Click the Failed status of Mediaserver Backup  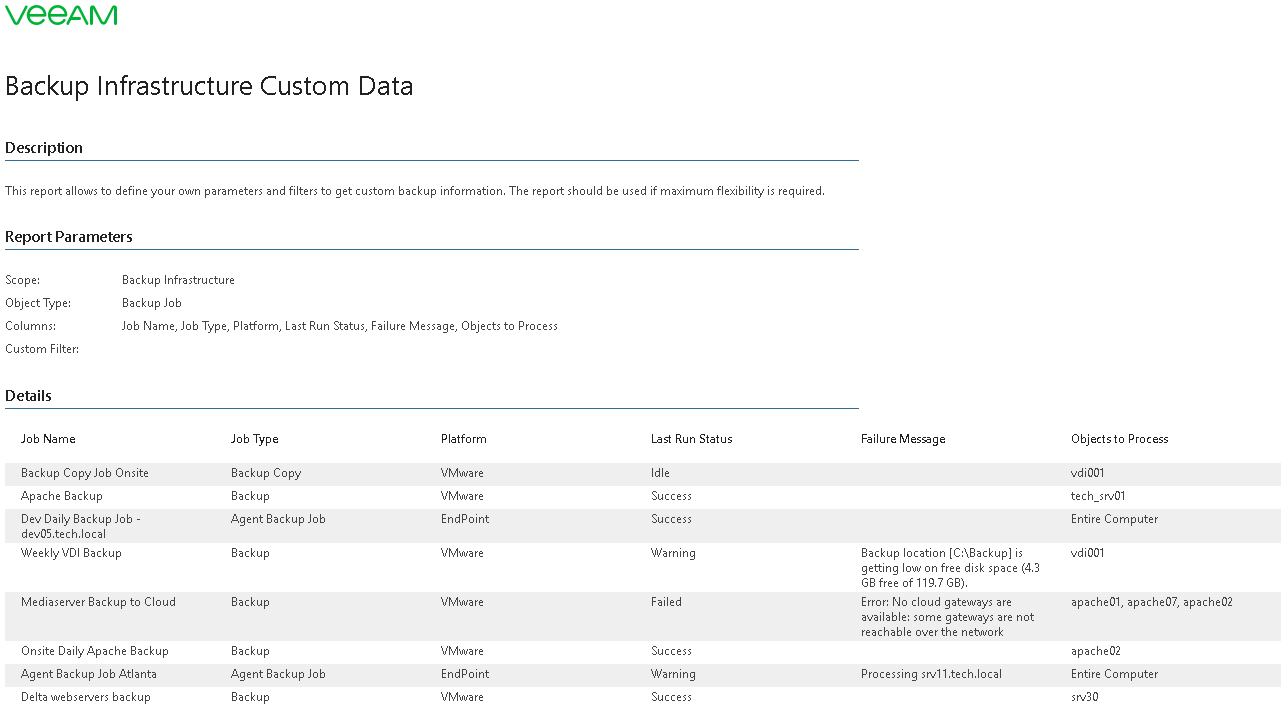(666, 602)
